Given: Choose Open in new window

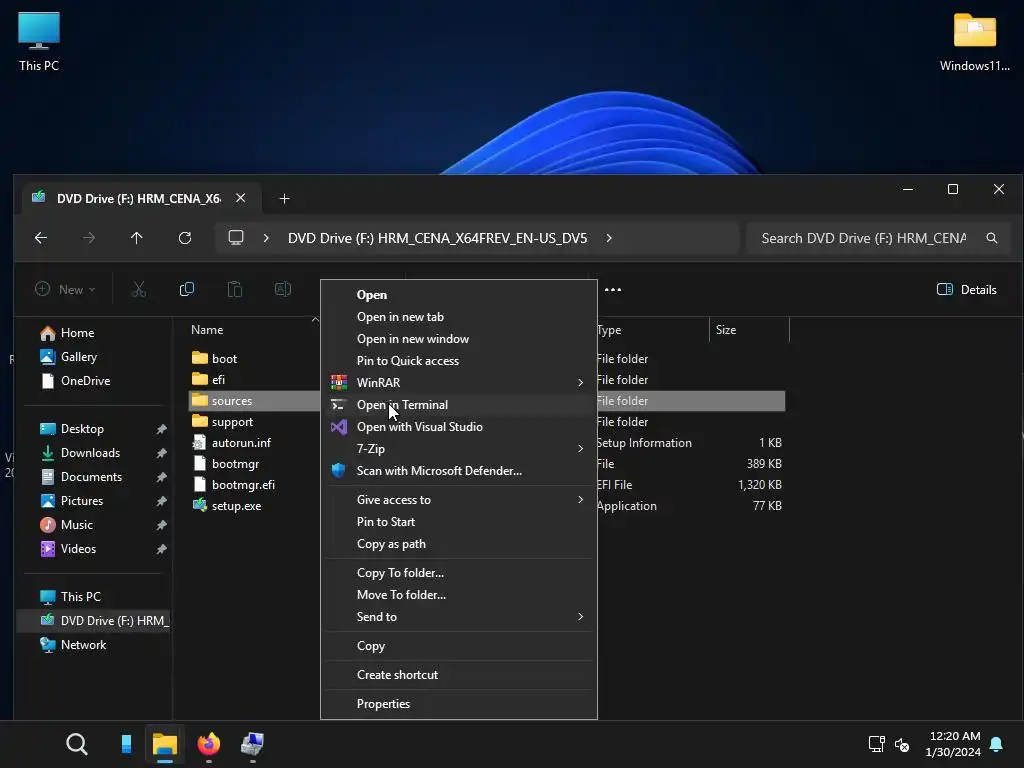Looking at the screenshot, I should [459, 339].
